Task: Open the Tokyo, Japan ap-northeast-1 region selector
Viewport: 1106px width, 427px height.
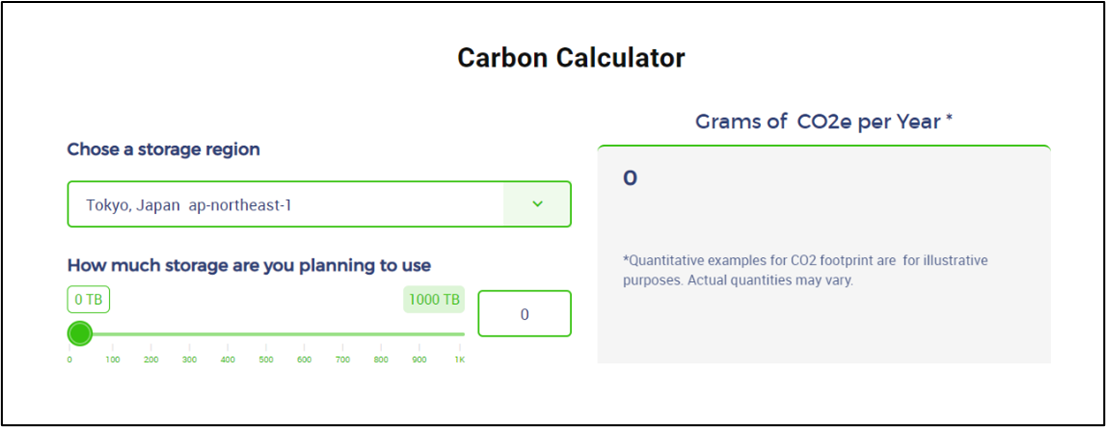Action: pyautogui.click(x=285, y=204)
